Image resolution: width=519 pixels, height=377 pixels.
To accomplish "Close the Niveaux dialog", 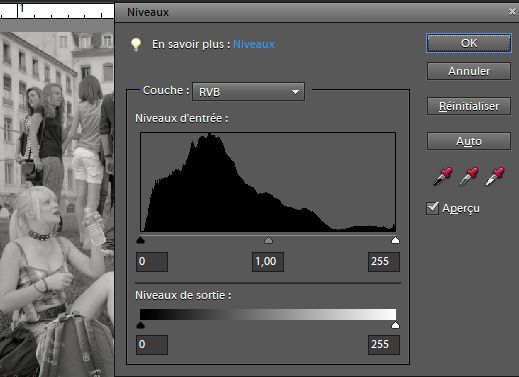I will tap(512, 12).
